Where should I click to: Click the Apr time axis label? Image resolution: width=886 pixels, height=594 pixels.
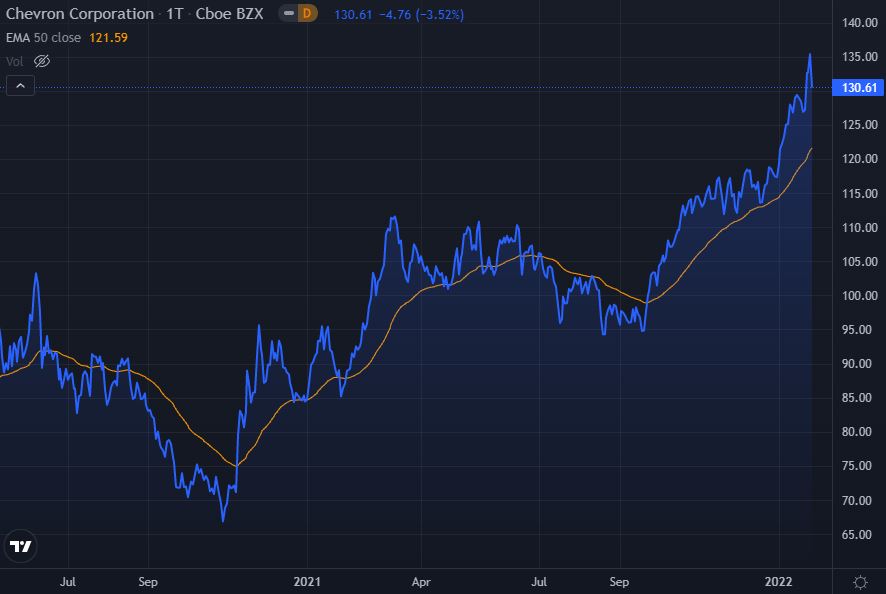[x=421, y=582]
